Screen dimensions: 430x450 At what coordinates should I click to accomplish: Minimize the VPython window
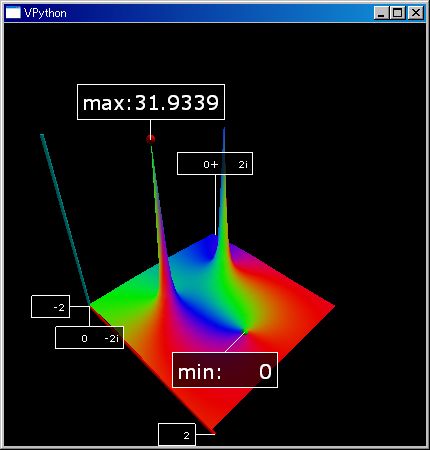[x=381, y=13]
